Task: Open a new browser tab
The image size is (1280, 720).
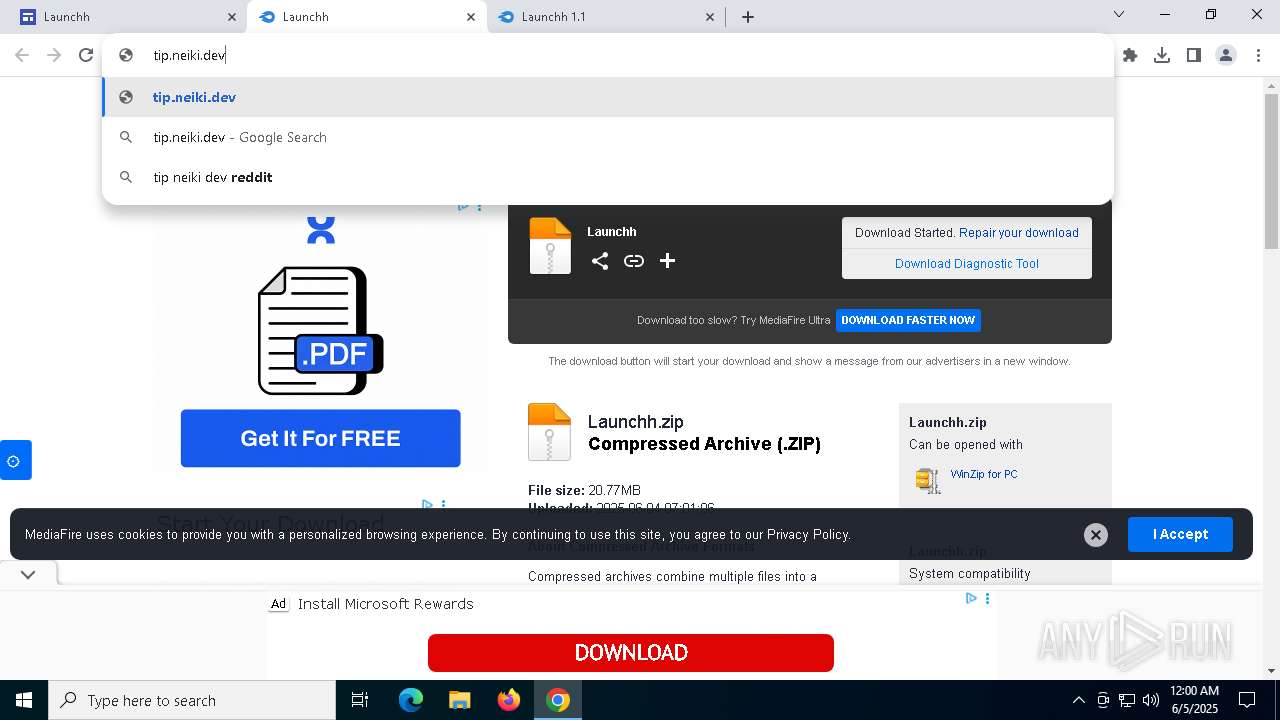Action: [748, 17]
